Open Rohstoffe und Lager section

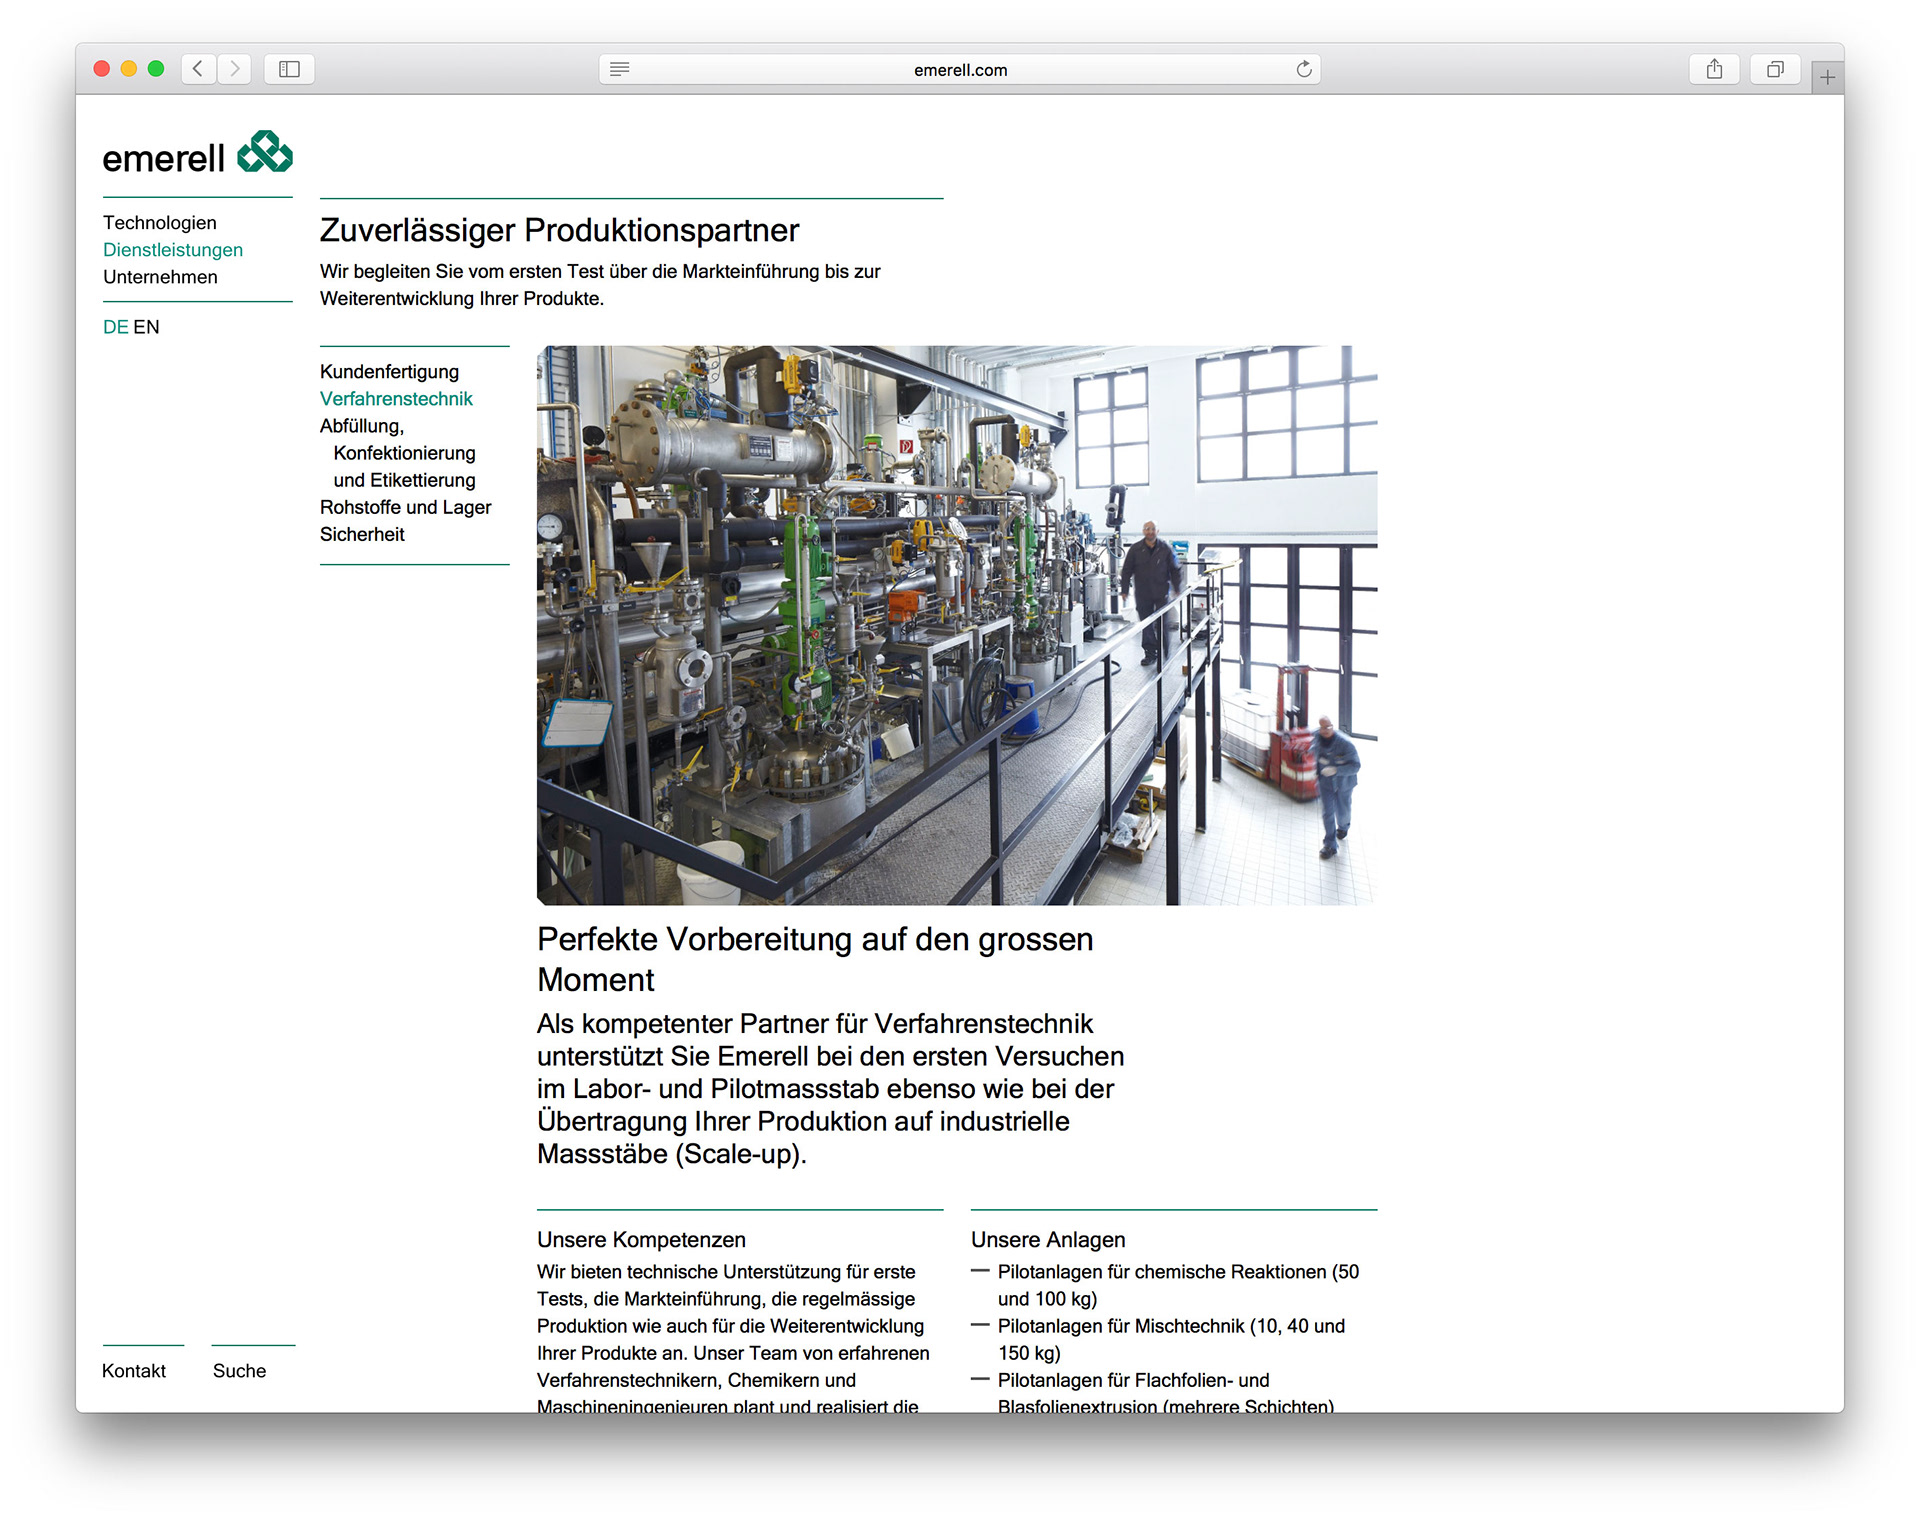pos(405,507)
